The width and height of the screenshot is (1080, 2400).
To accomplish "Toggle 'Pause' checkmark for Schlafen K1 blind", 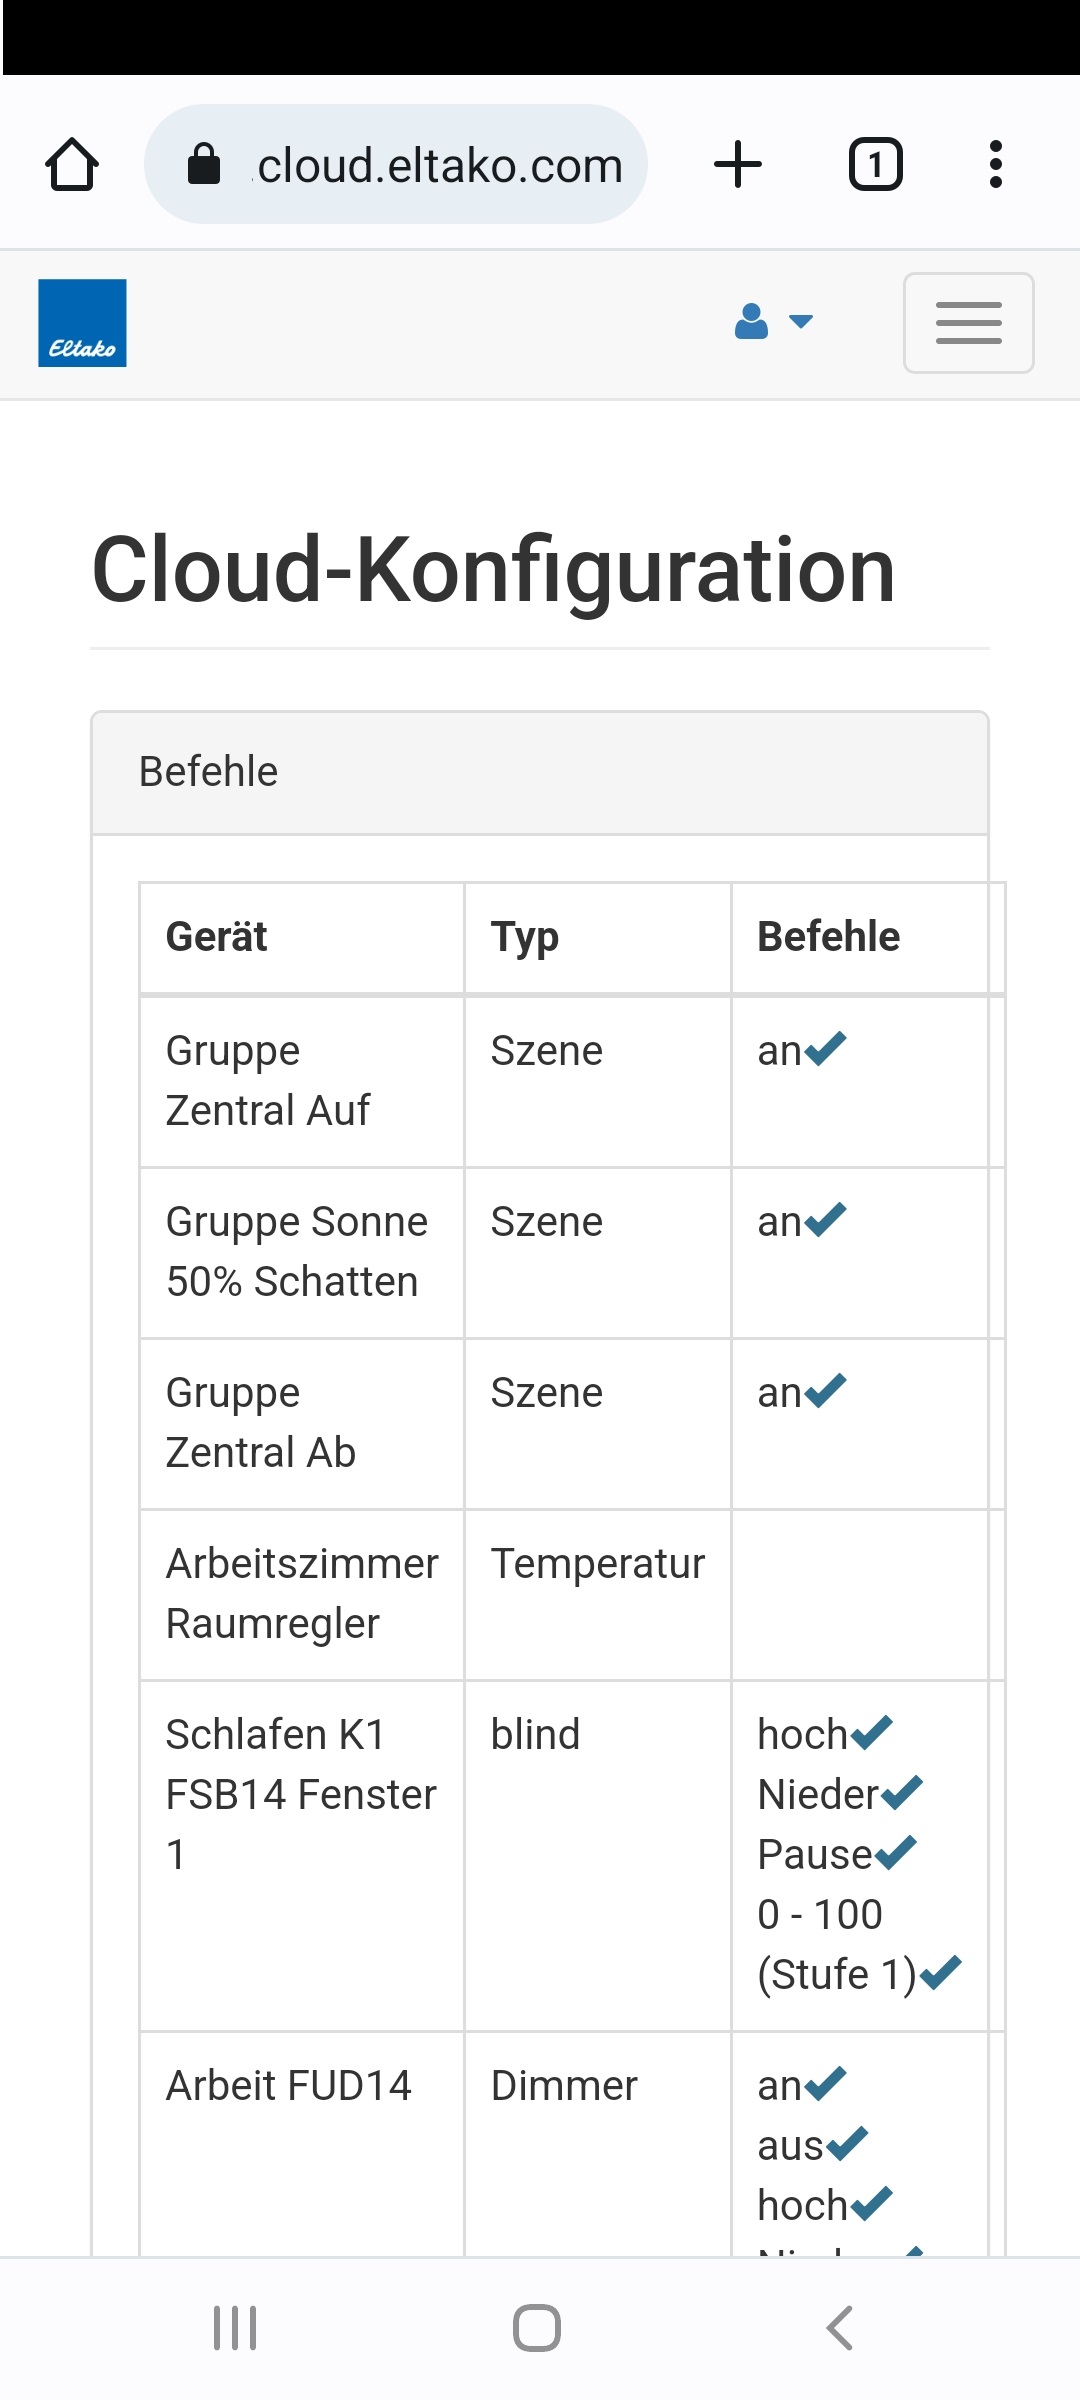I will coord(895,1853).
